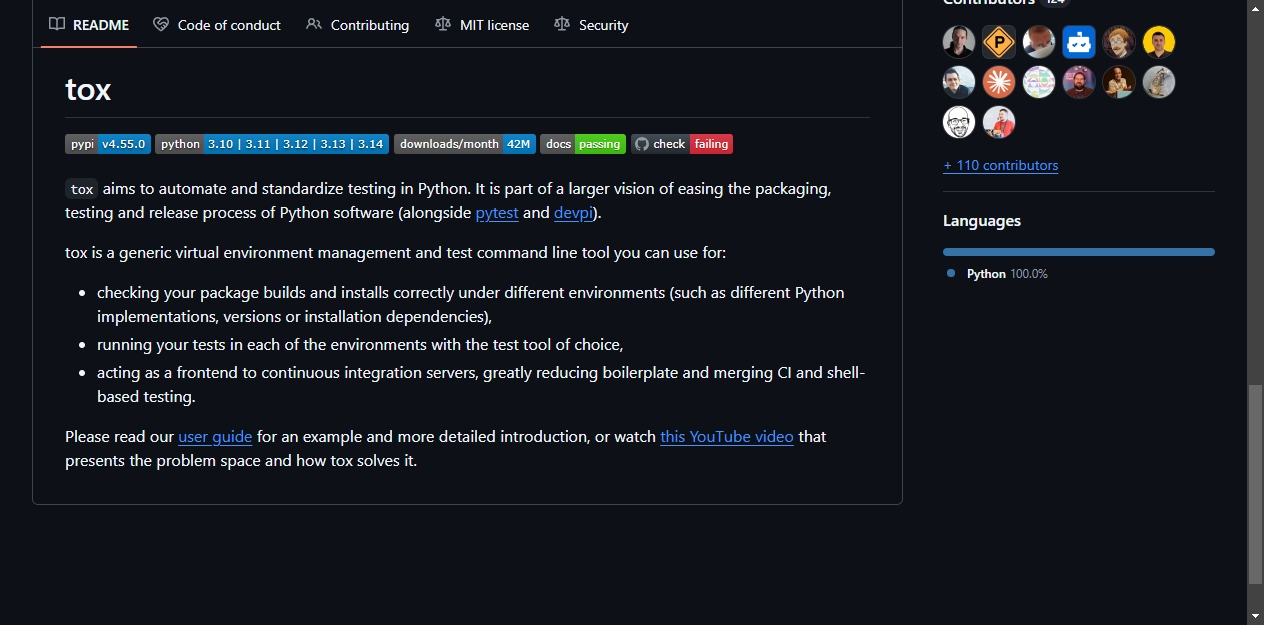The width and height of the screenshot is (1264, 625).
Task: Click the scale icon beside Security
Action: pyautogui.click(x=562, y=25)
